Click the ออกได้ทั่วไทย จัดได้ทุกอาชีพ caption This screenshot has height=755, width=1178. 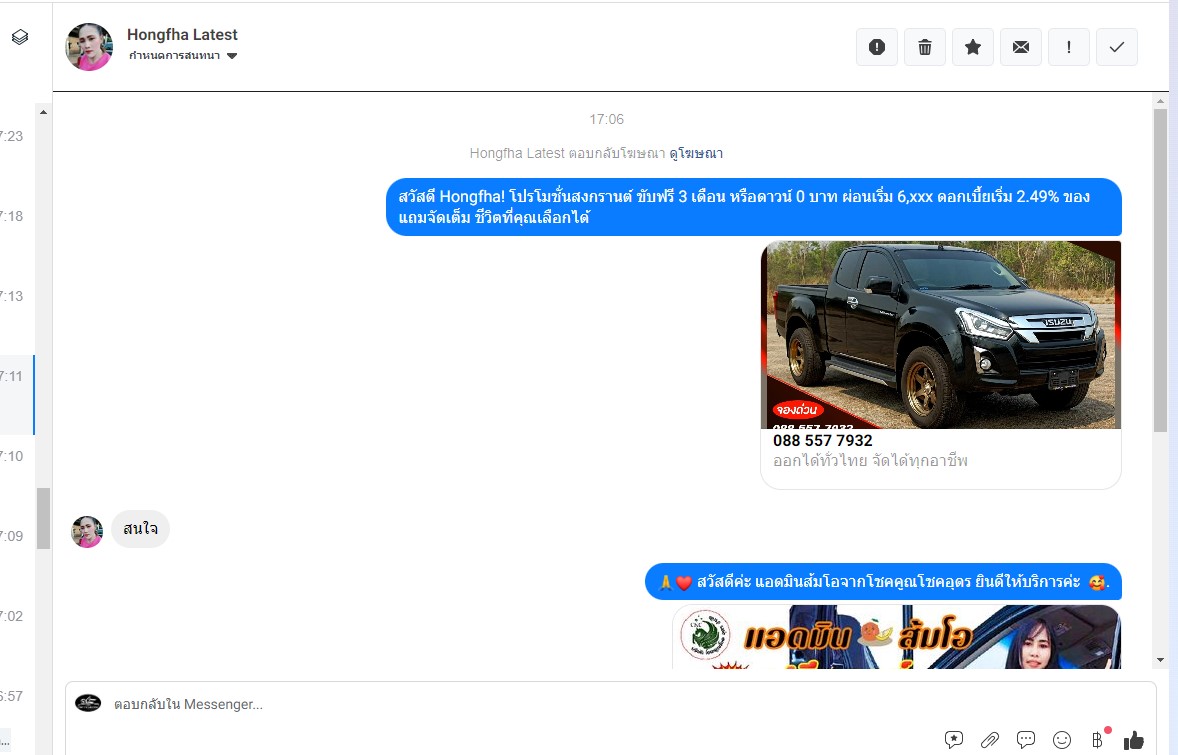(871, 461)
